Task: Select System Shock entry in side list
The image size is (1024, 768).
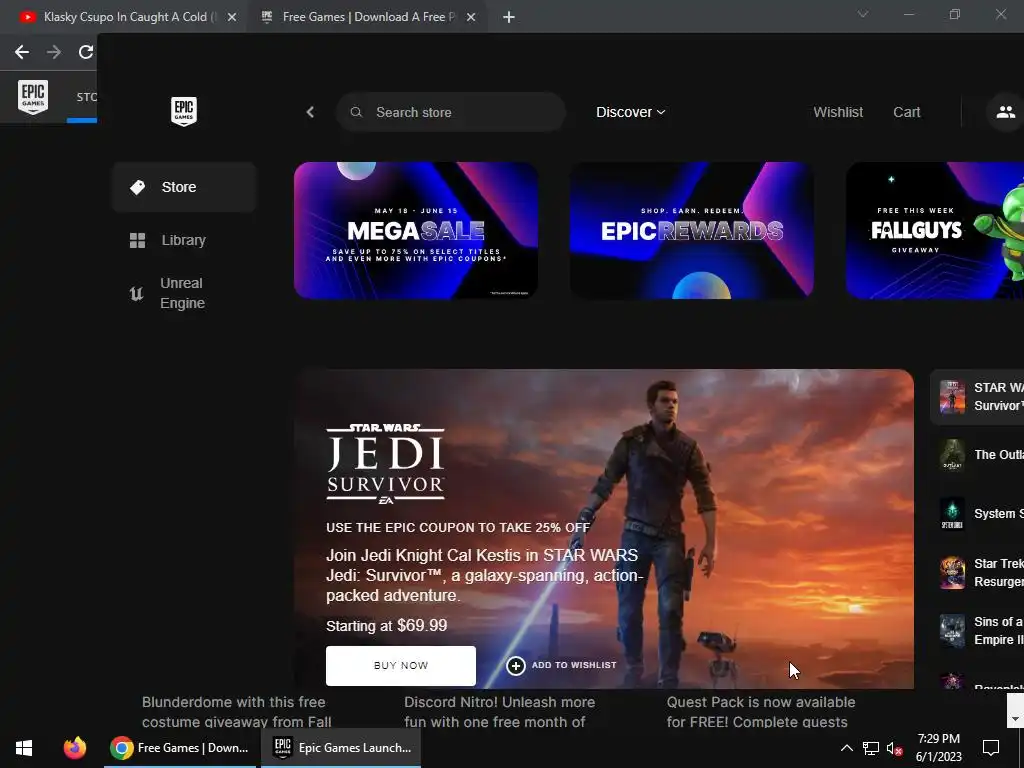Action: [977, 514]
